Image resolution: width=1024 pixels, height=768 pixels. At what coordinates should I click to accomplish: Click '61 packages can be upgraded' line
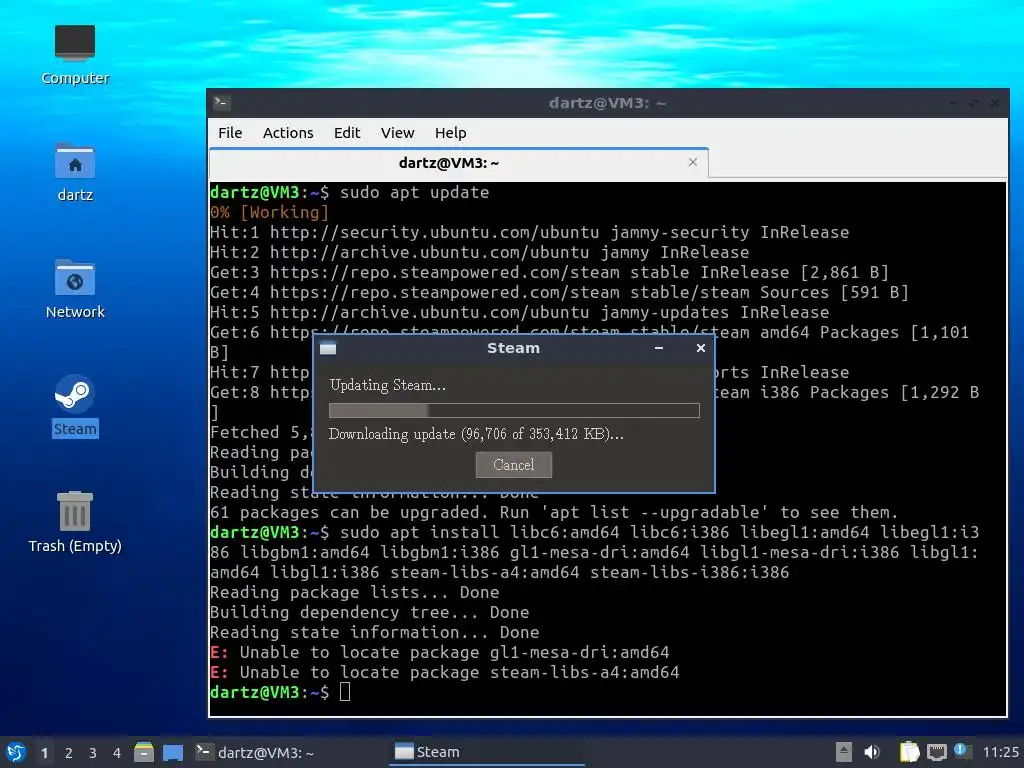[554, 513]
